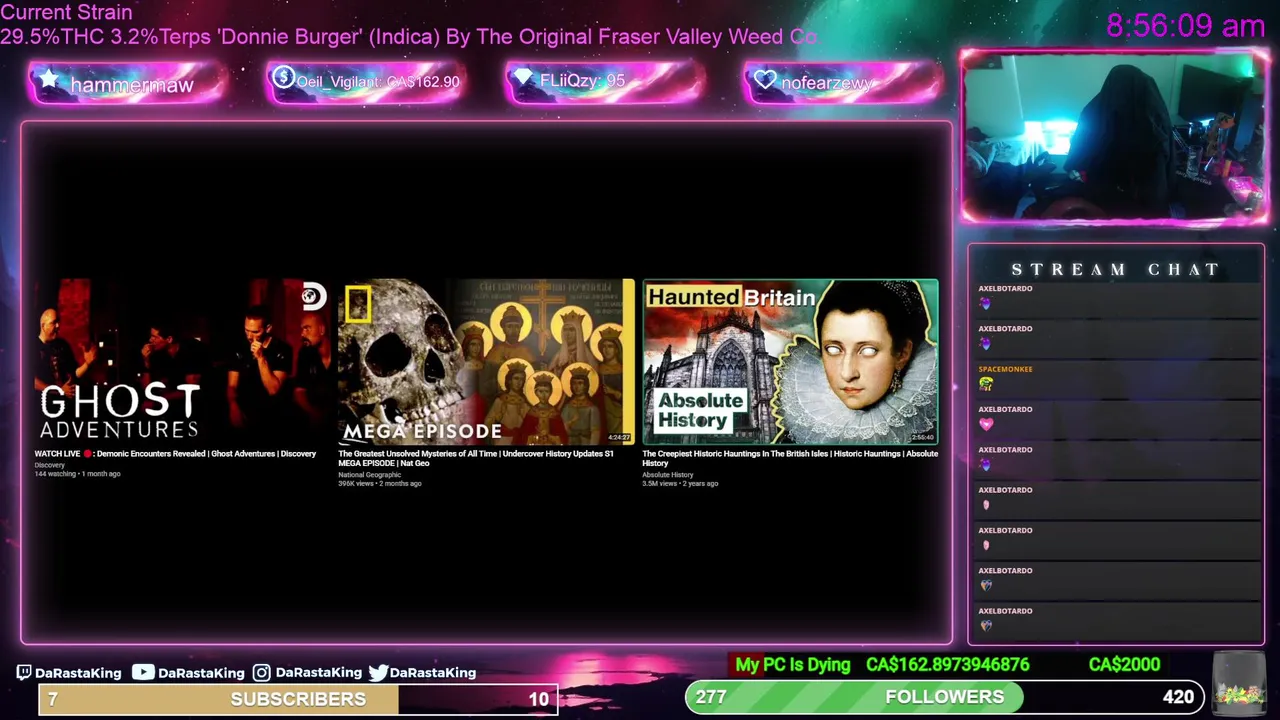Click the 'CA$162.8973946876' amount text

947,665
